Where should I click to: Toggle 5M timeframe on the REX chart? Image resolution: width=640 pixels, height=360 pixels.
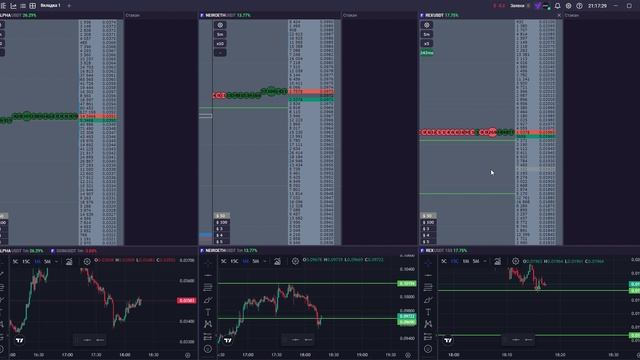476,261
